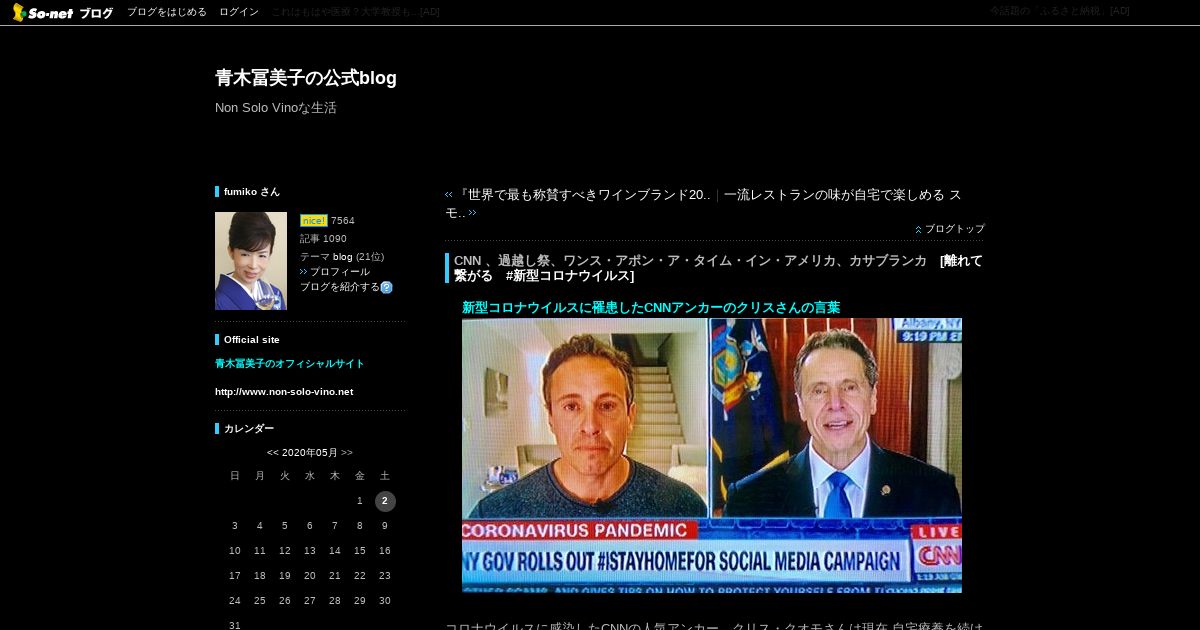Click the Non Solo Vinoな生活 subtitle

pos(276,108)
